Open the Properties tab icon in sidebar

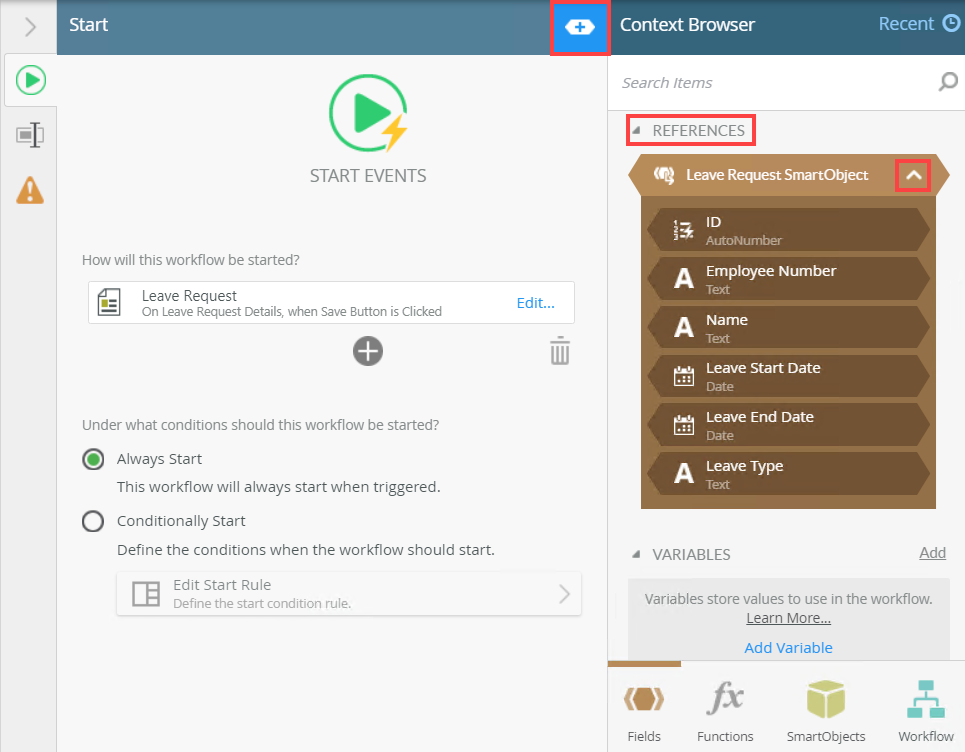(x=30, y=134)
